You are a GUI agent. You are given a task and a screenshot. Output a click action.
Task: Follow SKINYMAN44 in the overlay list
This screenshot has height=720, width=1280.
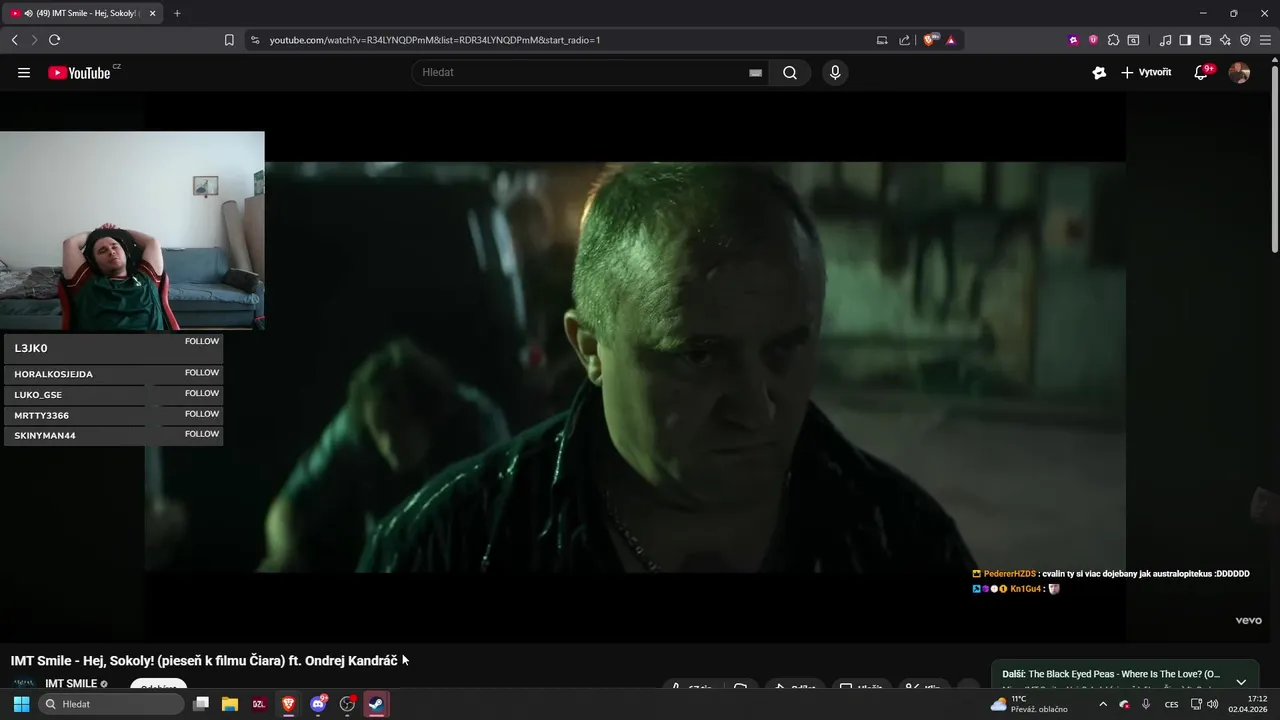(201, 434)
